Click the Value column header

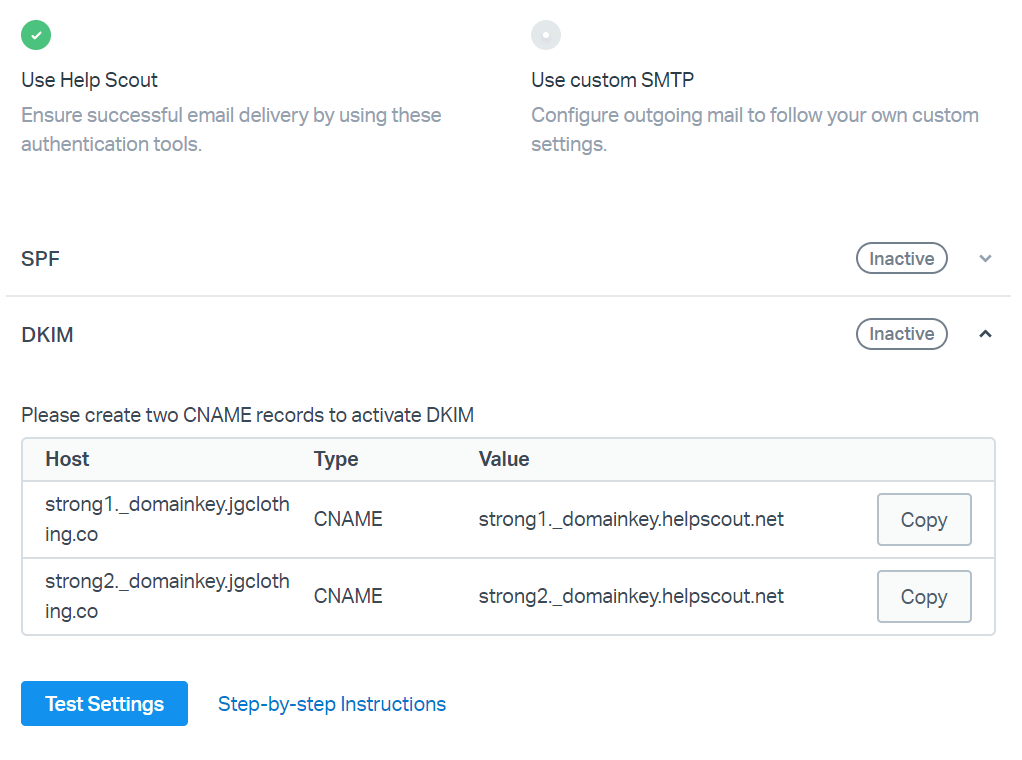pos(504,459)
